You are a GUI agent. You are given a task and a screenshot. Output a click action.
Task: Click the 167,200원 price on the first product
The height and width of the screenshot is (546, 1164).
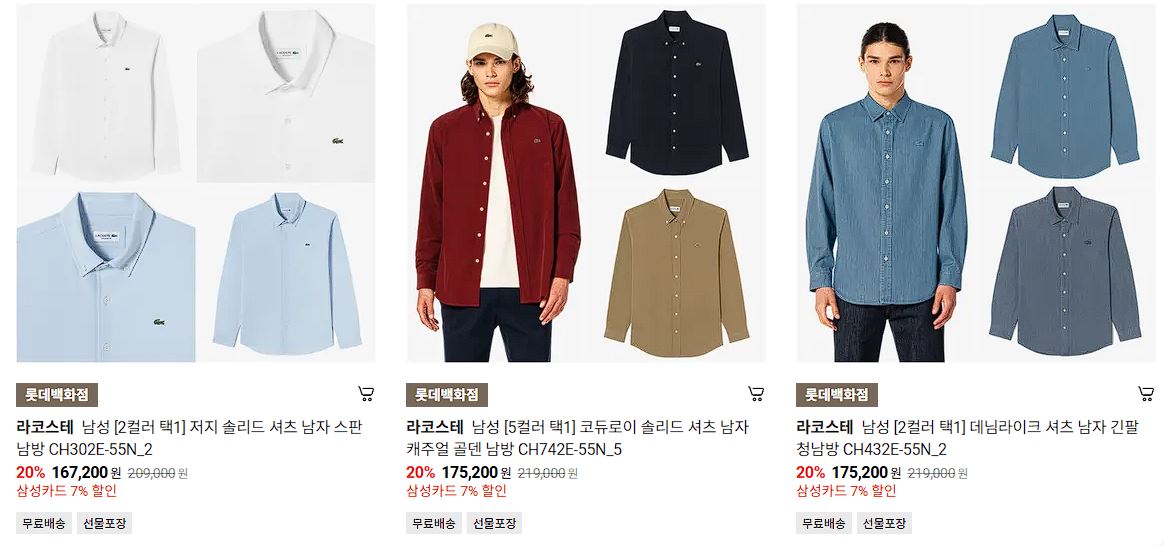click(86, 473)
